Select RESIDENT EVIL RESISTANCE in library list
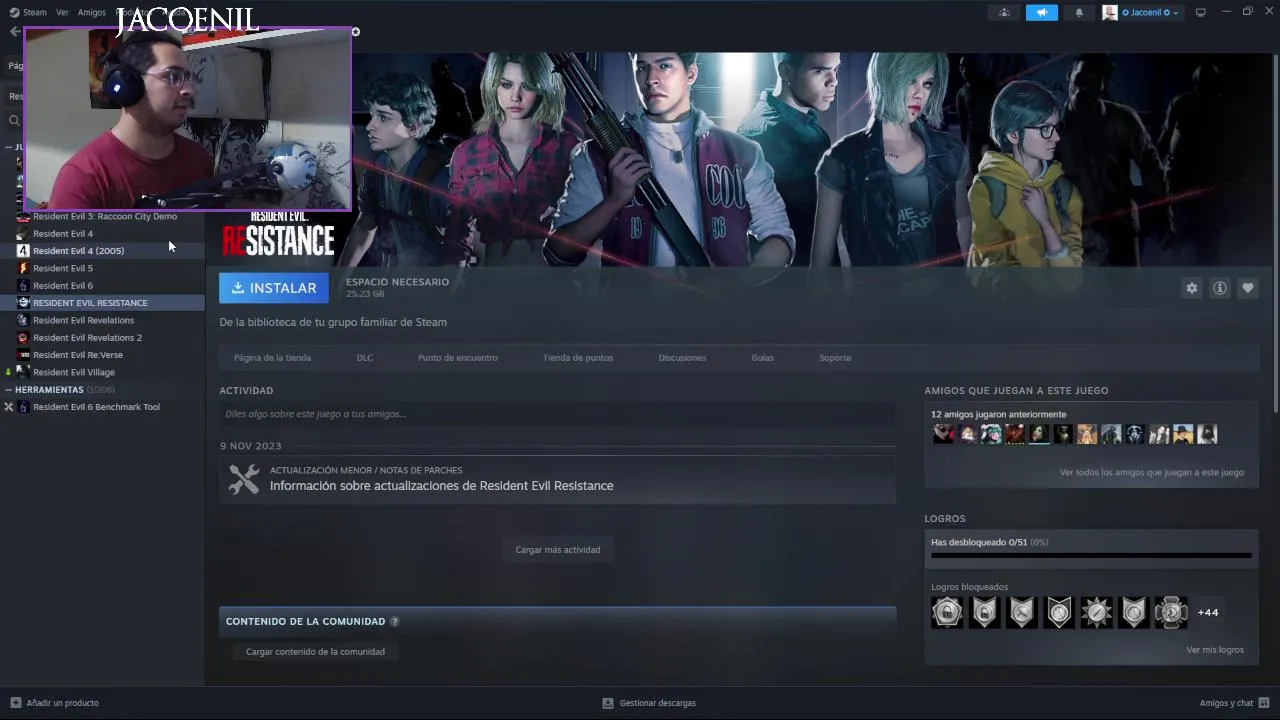 (x=102, y=303)
